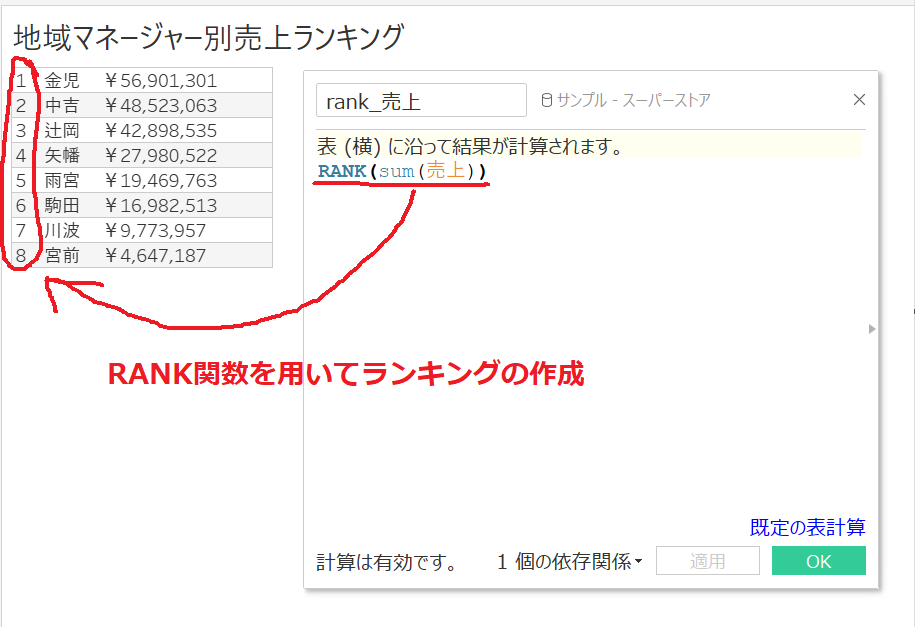915x627 pixels.
Task: Click the sheet title 地域マネージャー別売上ランキング
Action: click(x=208, y=37)
